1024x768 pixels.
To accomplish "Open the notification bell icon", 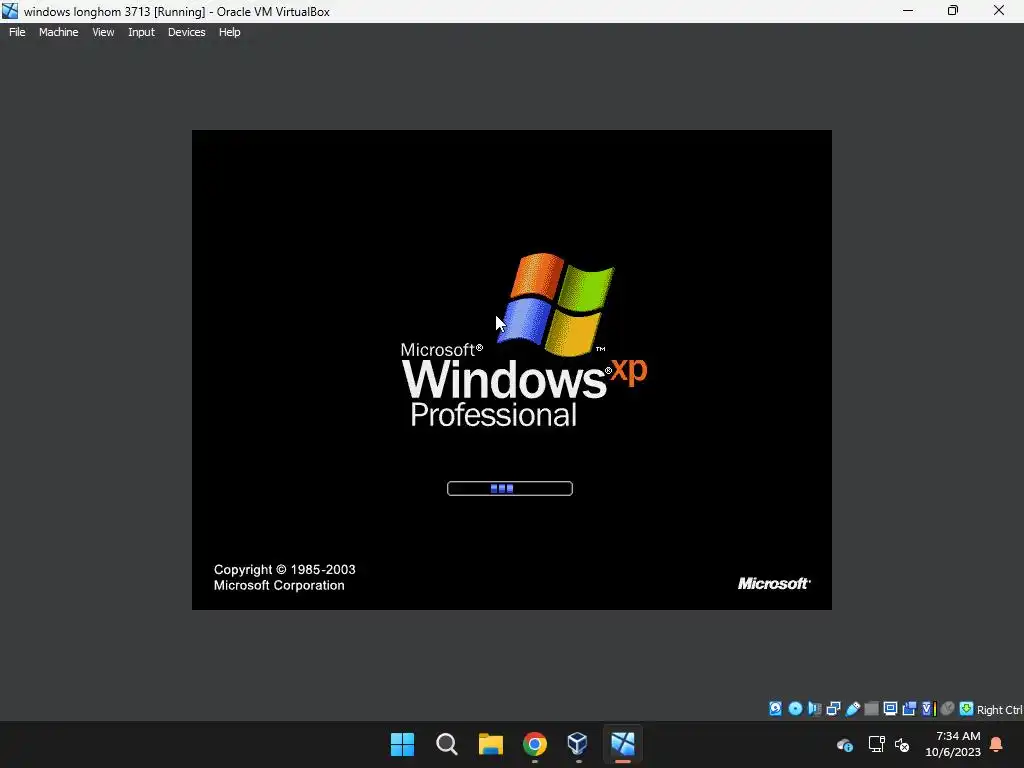I will tap(996, 744).
